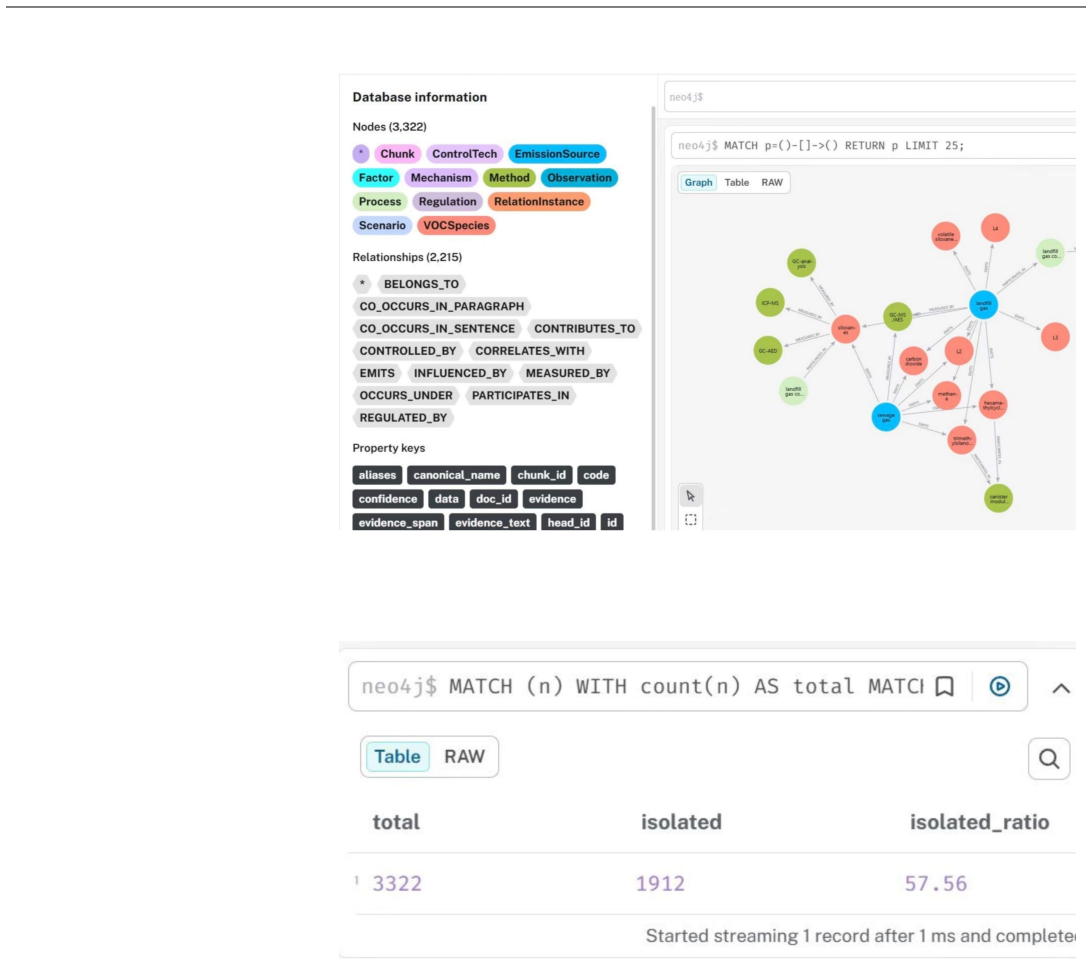Click the database info panel scrollbar

pos(653,317)
